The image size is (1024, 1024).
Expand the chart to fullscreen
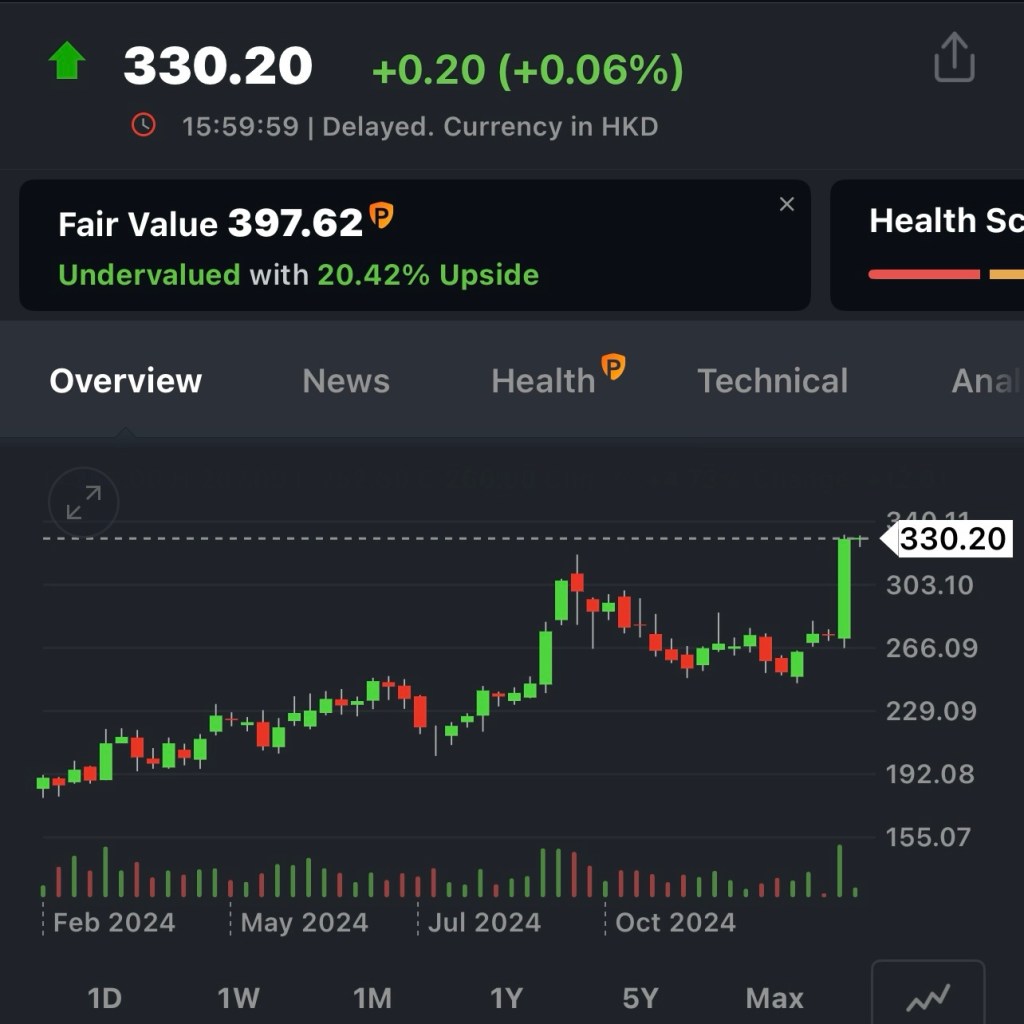coord(83,502)
